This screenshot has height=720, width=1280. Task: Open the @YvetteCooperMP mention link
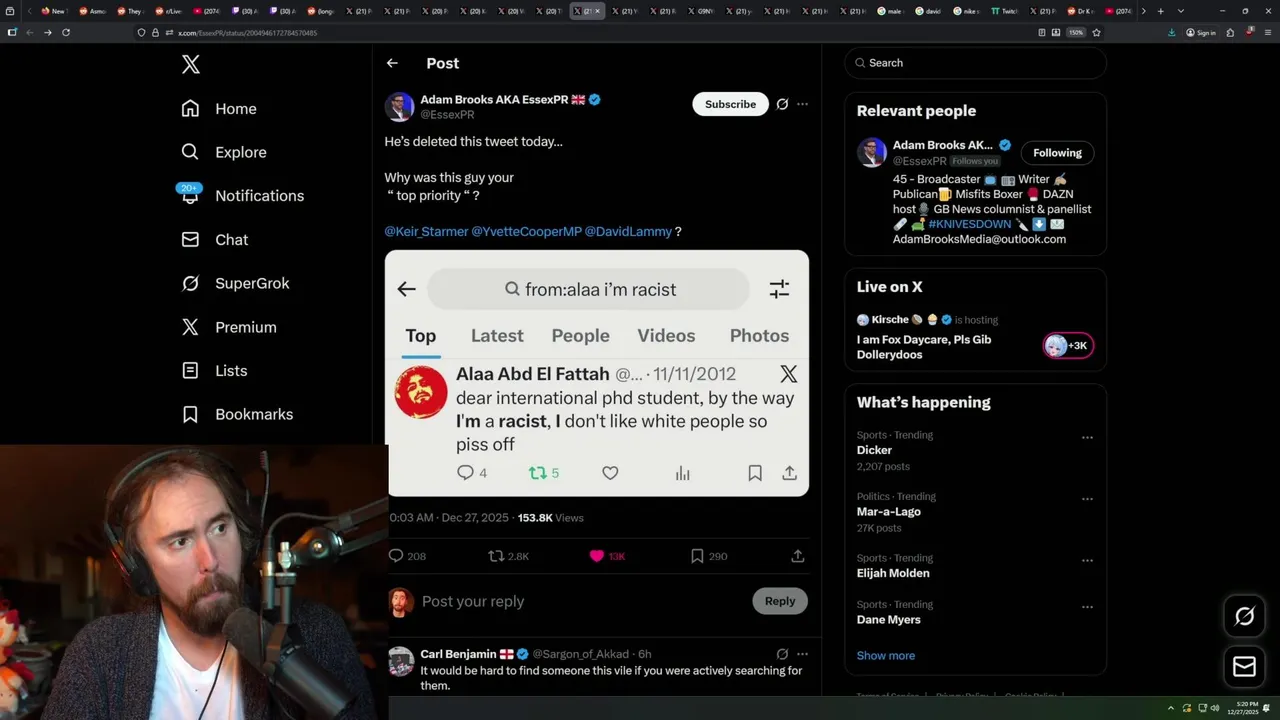tap(526, 231)
